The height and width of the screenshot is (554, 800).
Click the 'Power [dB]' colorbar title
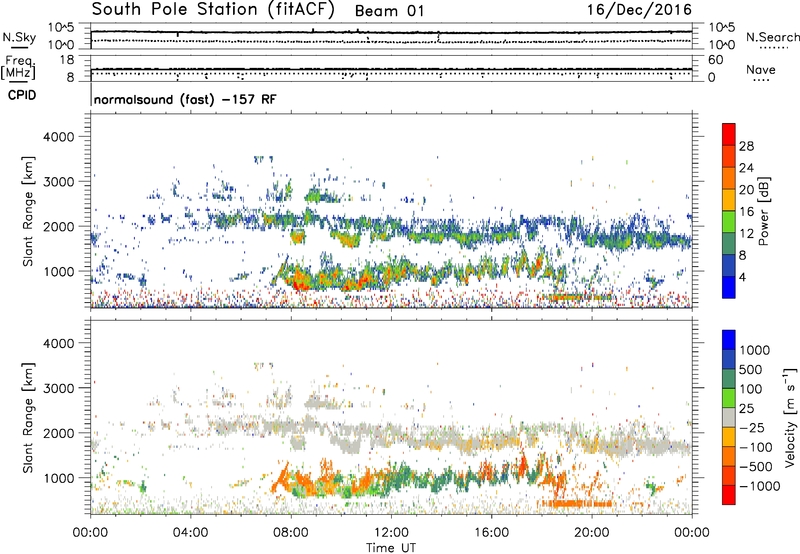pos(763,211)
